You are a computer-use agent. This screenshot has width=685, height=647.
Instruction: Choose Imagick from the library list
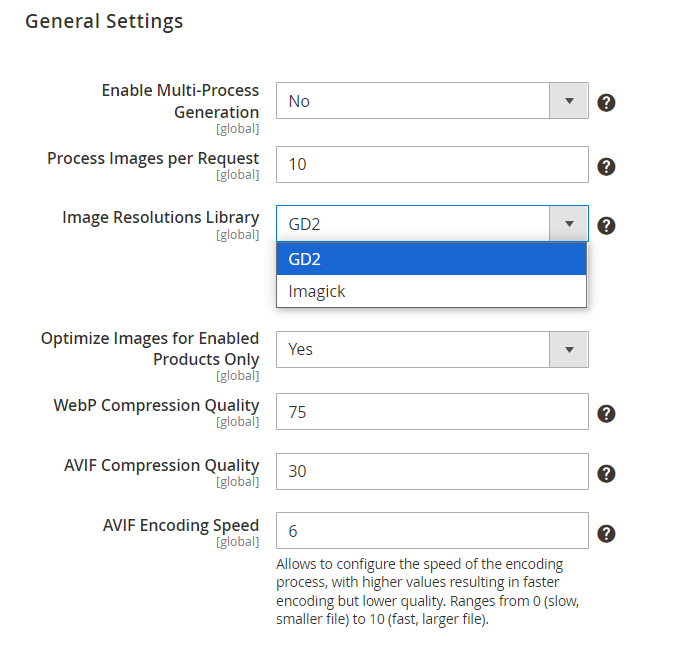tap(431, 291)
